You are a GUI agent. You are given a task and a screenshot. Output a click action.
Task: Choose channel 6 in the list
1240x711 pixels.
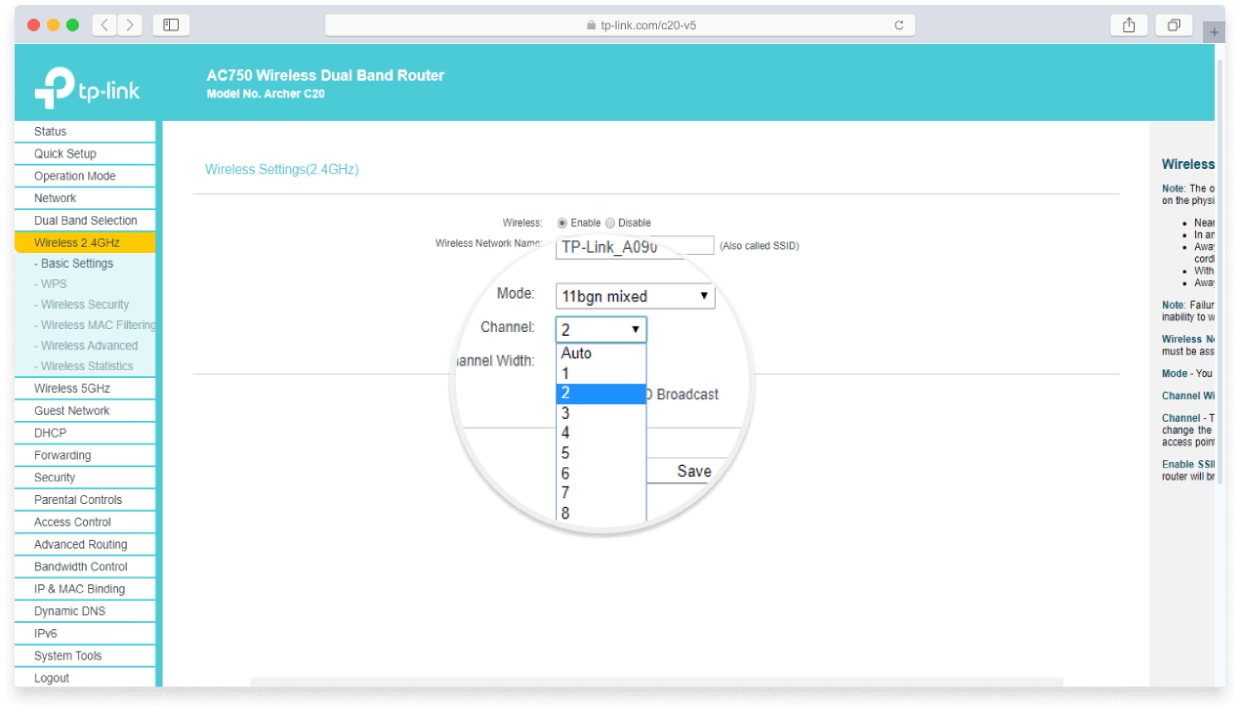[x=601, y=474]
